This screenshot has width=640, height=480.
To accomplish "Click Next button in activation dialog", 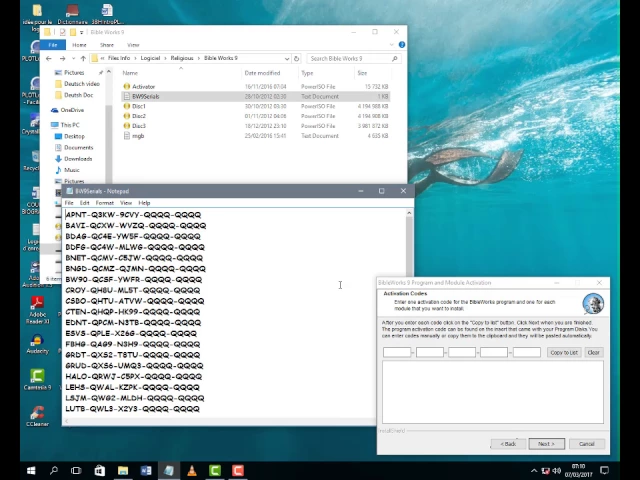I will coord(547,444).
